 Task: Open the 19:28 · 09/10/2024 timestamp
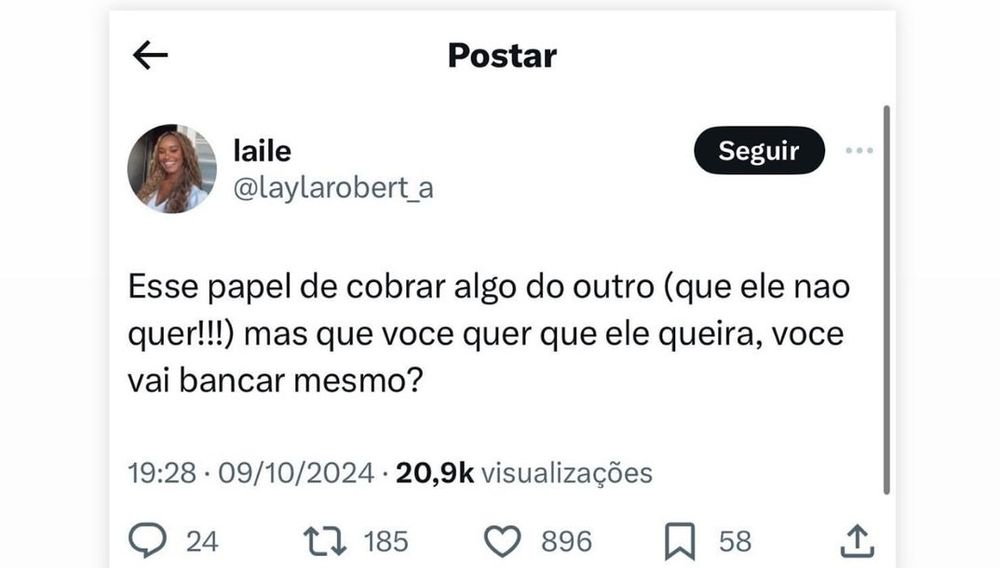251,473
